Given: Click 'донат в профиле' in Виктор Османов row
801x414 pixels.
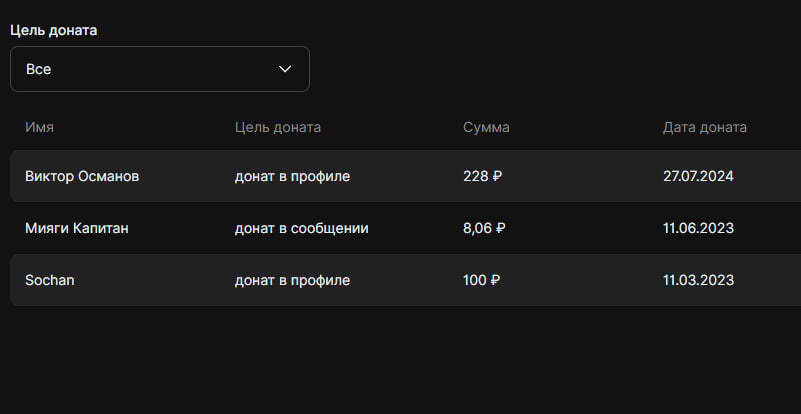Looking at the screenshot, I should [292, 176].
